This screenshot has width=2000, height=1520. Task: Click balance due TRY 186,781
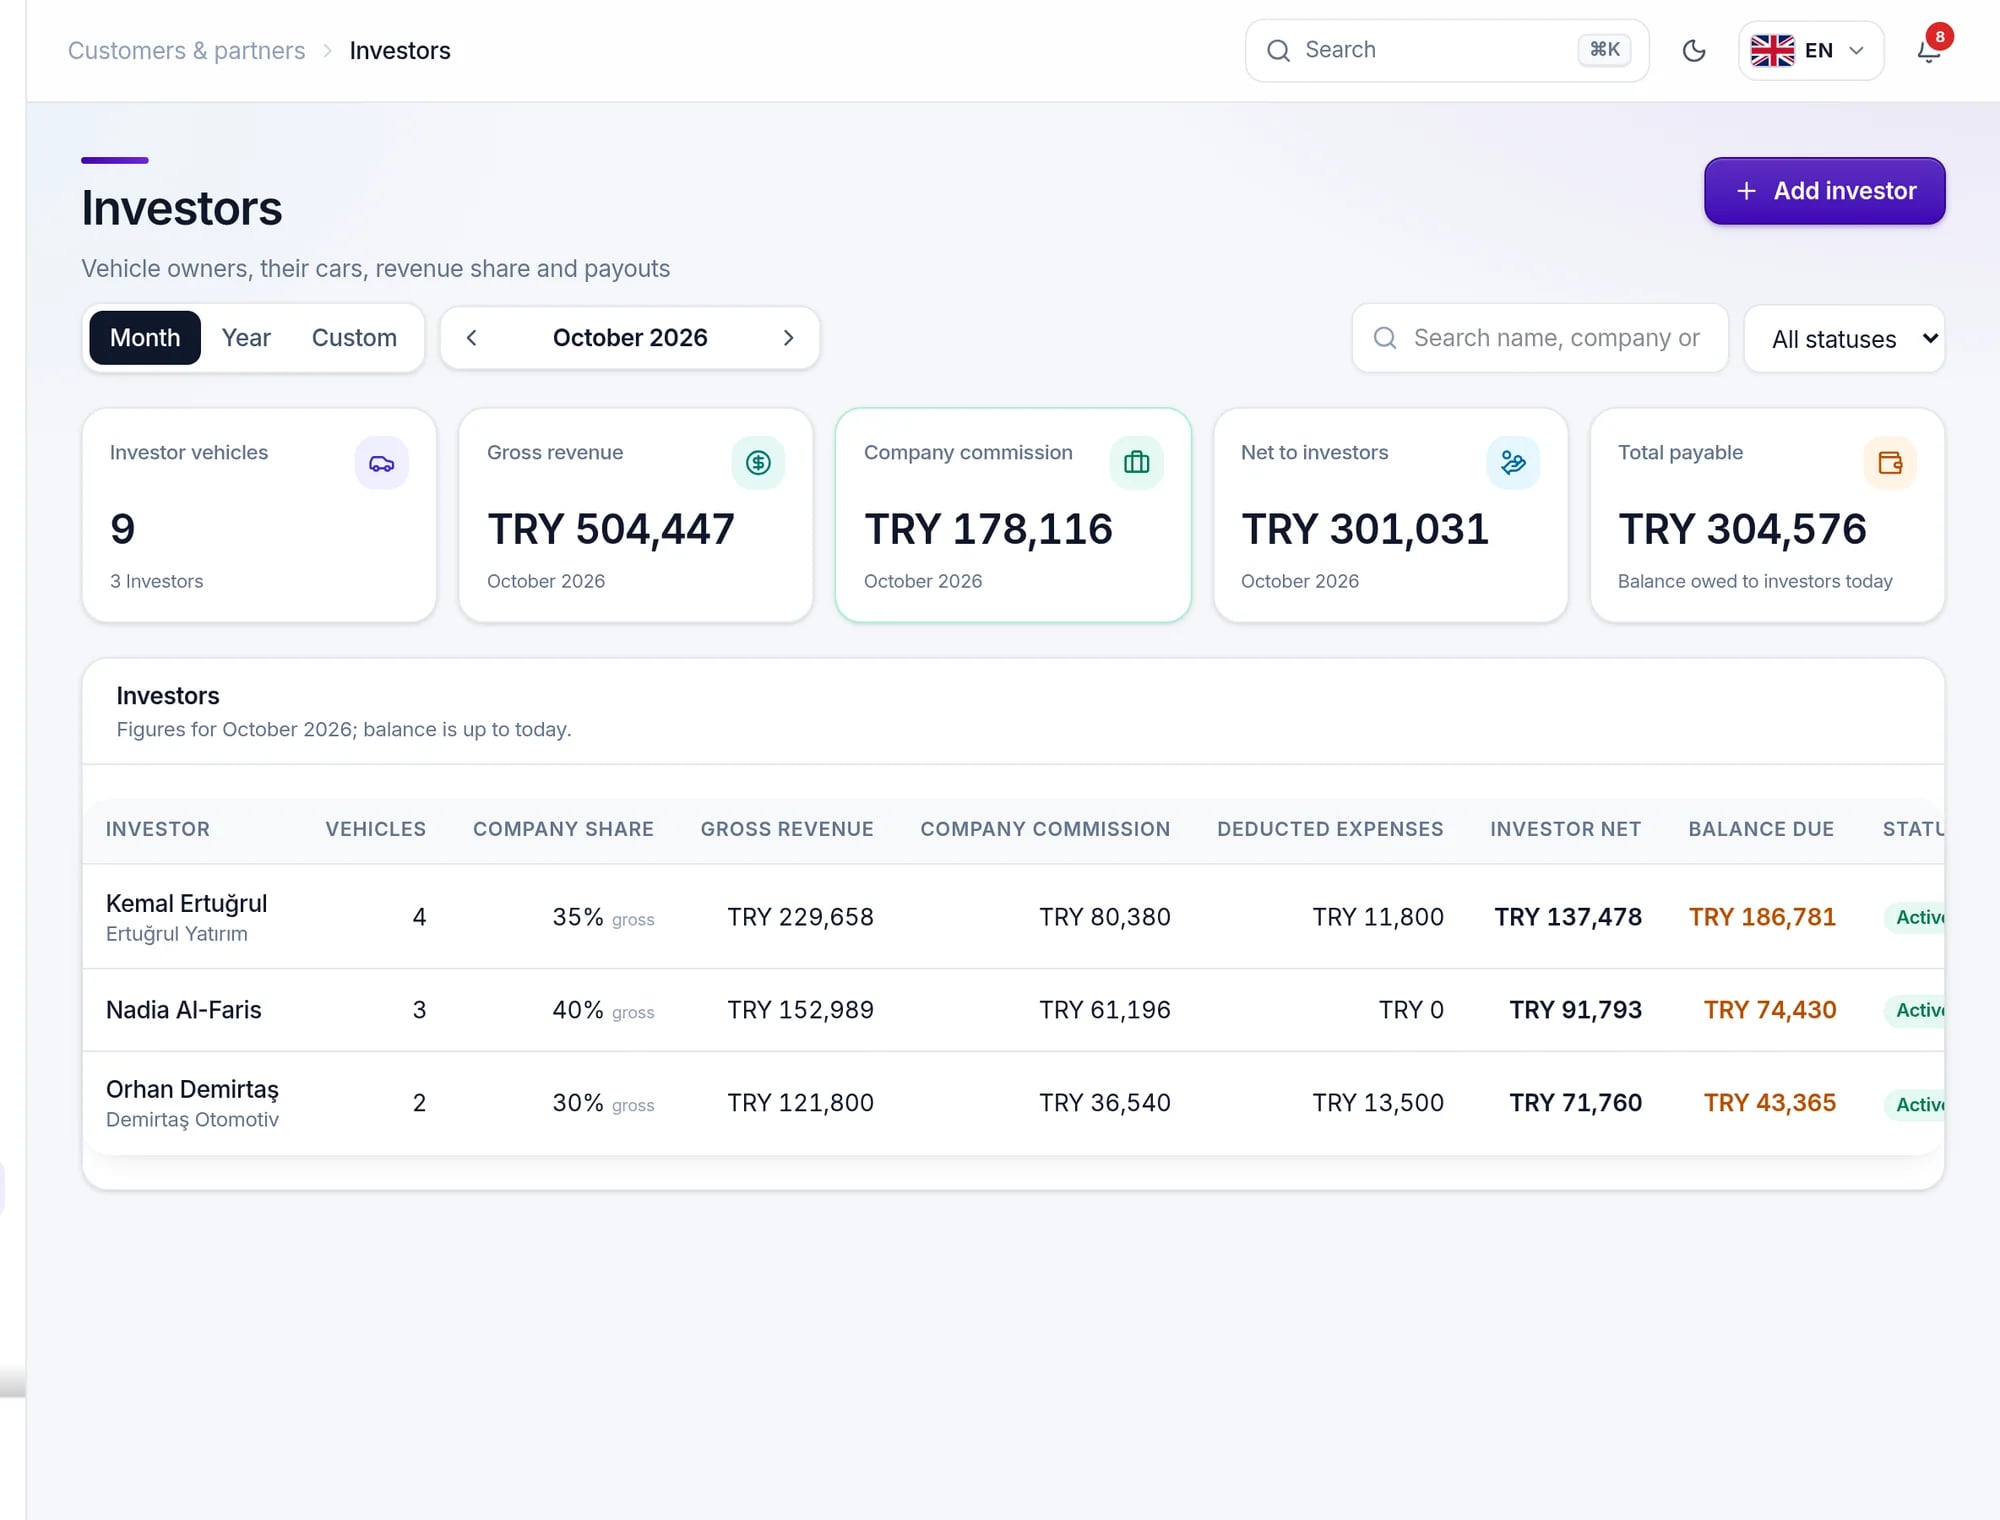point(1762,917)
